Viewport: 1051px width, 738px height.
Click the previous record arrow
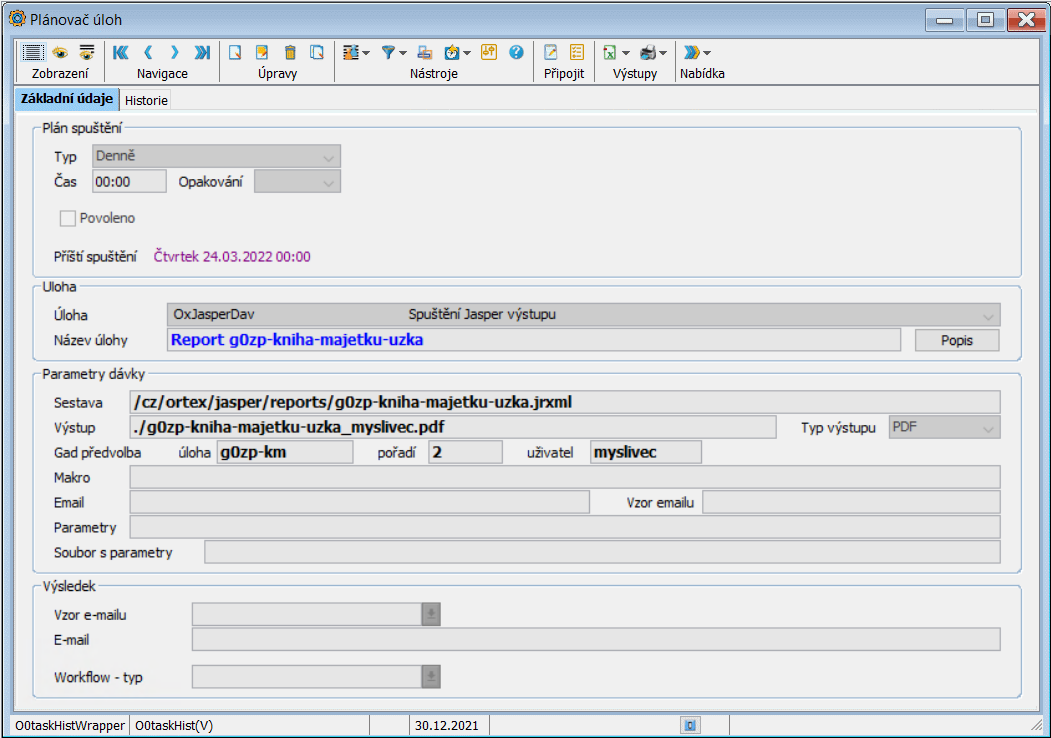point(148,53)
